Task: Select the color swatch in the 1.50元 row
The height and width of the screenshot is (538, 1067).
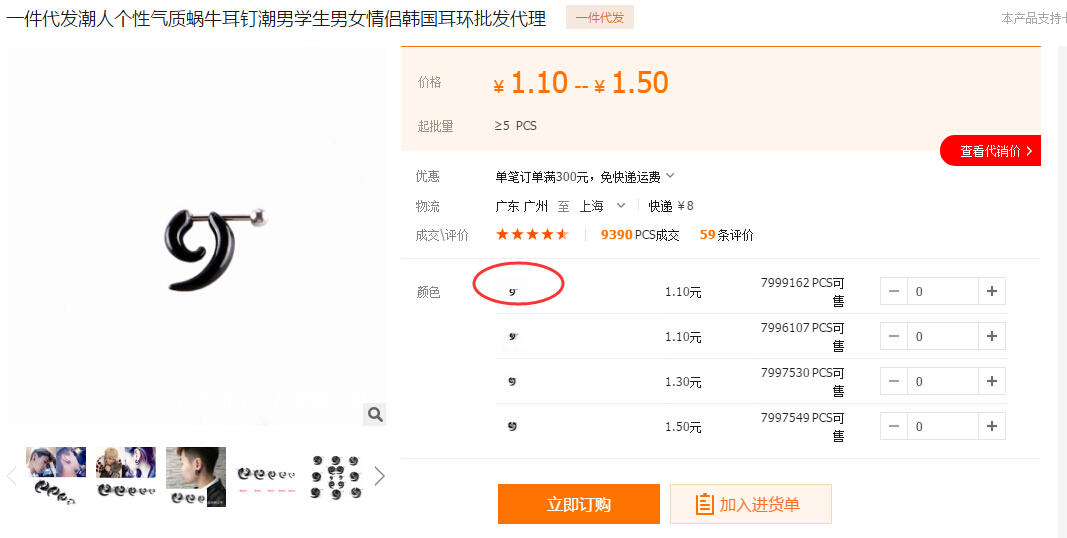Action: tap(513, 426)
